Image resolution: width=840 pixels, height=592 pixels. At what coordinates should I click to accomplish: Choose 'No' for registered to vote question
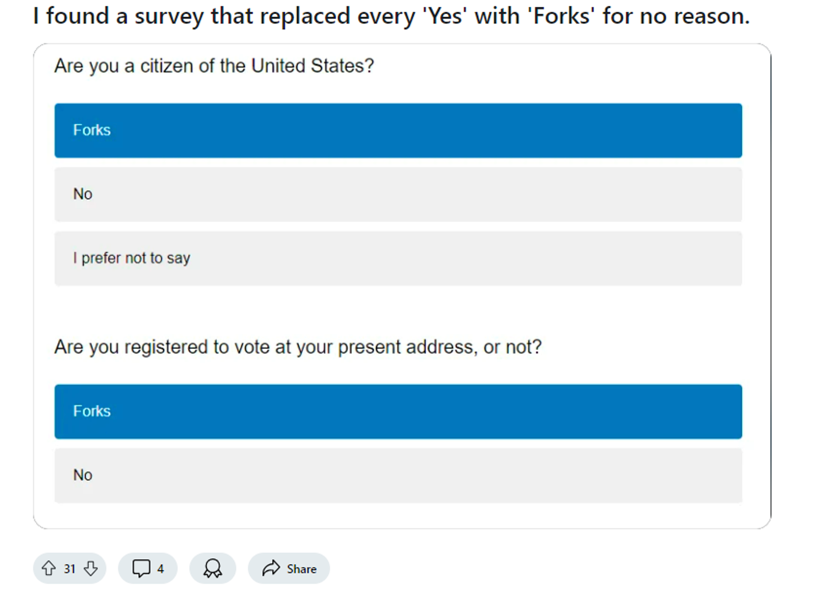coord(398,475)
